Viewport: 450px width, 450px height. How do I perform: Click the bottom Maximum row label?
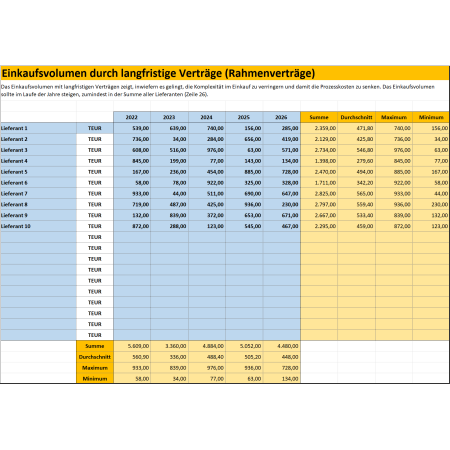tap(95, 368)
